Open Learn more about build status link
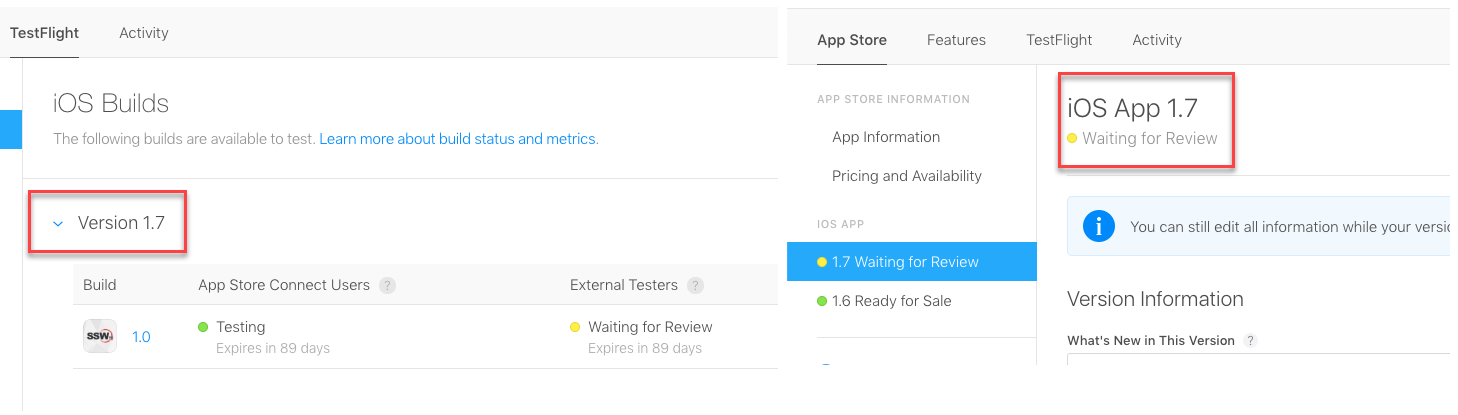 point(458,139)
